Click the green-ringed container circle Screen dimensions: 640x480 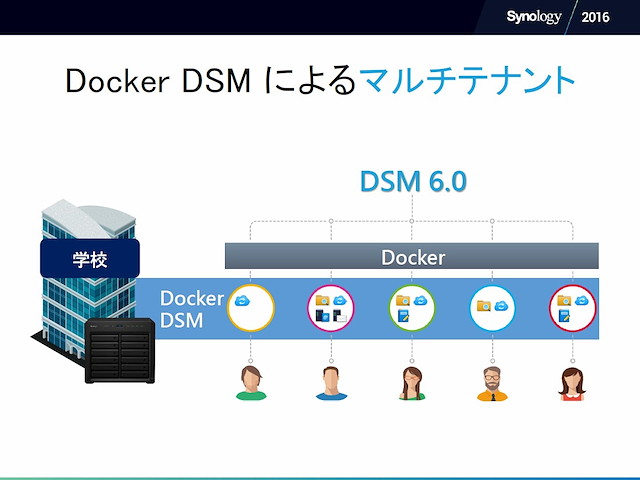(x=412, y=308)
